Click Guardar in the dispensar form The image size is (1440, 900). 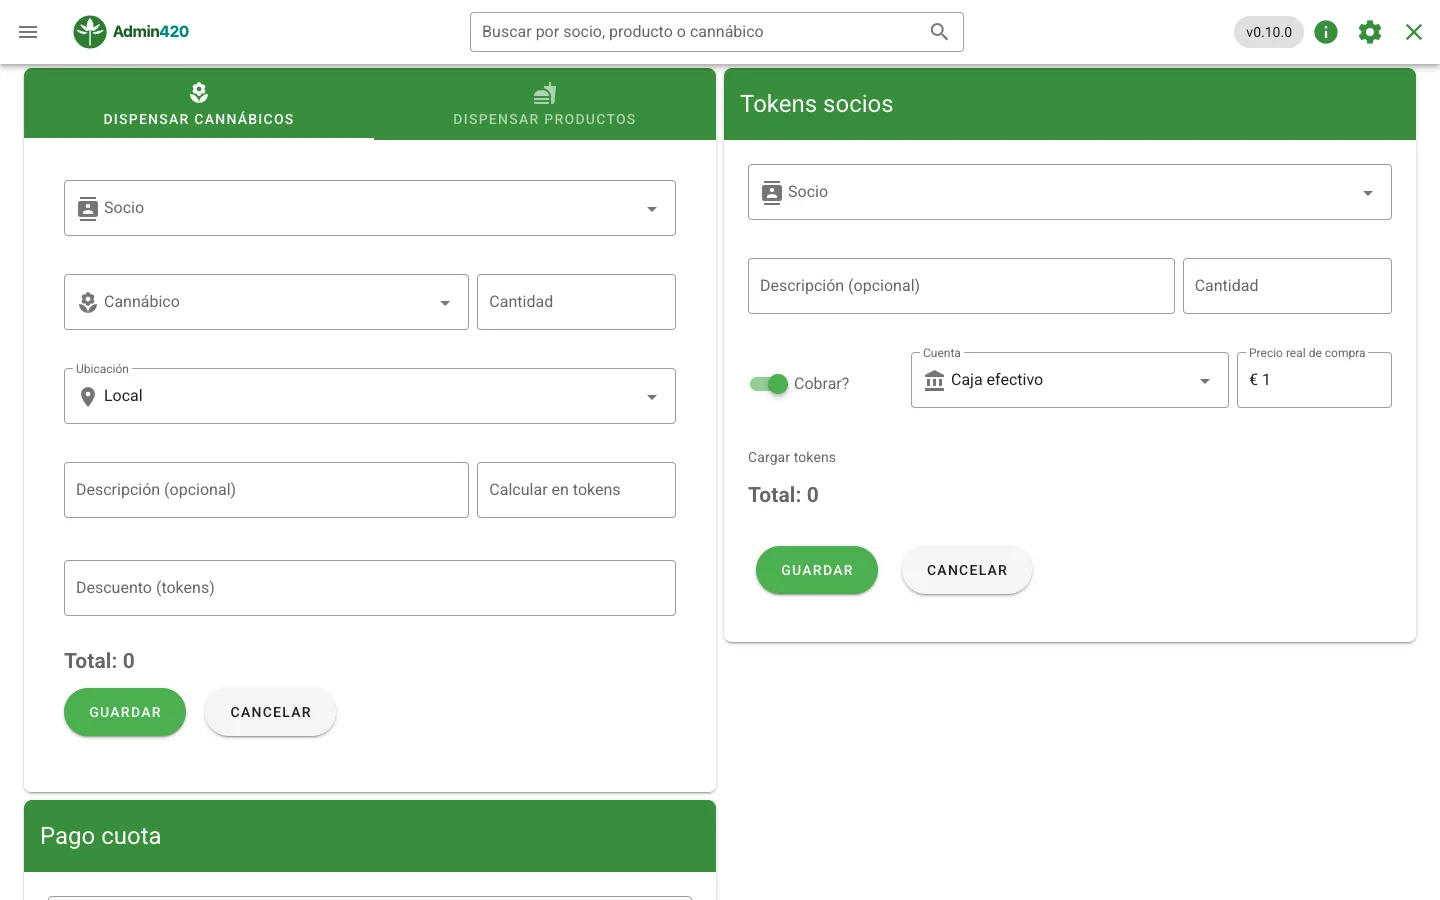point(125,712)
